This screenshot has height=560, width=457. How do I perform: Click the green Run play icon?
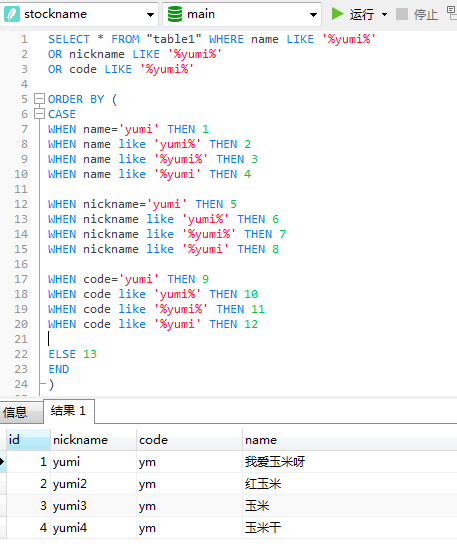point(337,14)
